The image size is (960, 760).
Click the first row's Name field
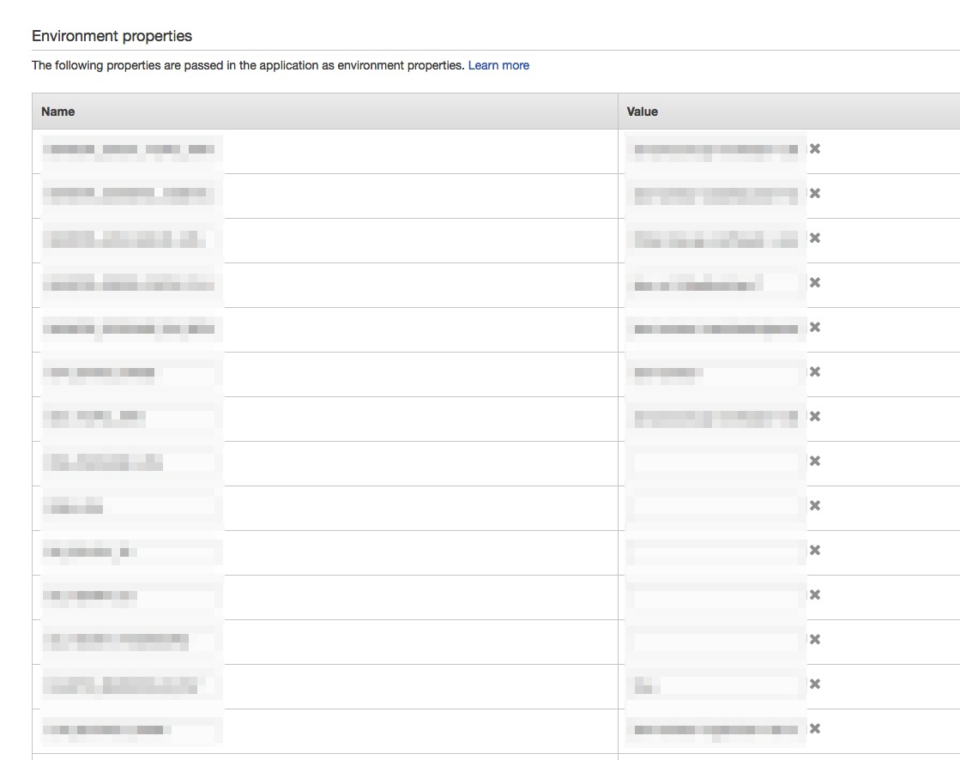[131, 150]
